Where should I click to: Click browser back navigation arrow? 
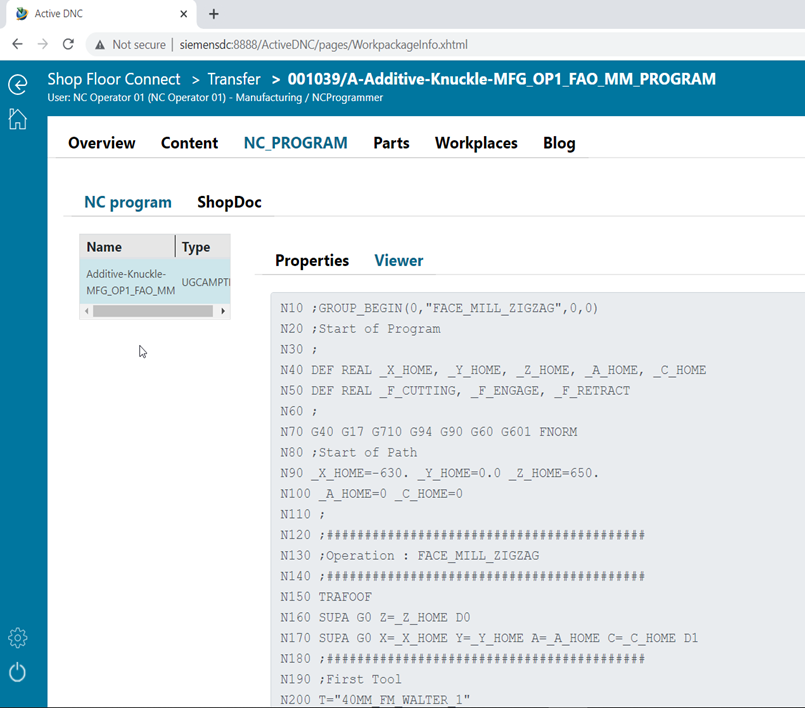point(17,44)
